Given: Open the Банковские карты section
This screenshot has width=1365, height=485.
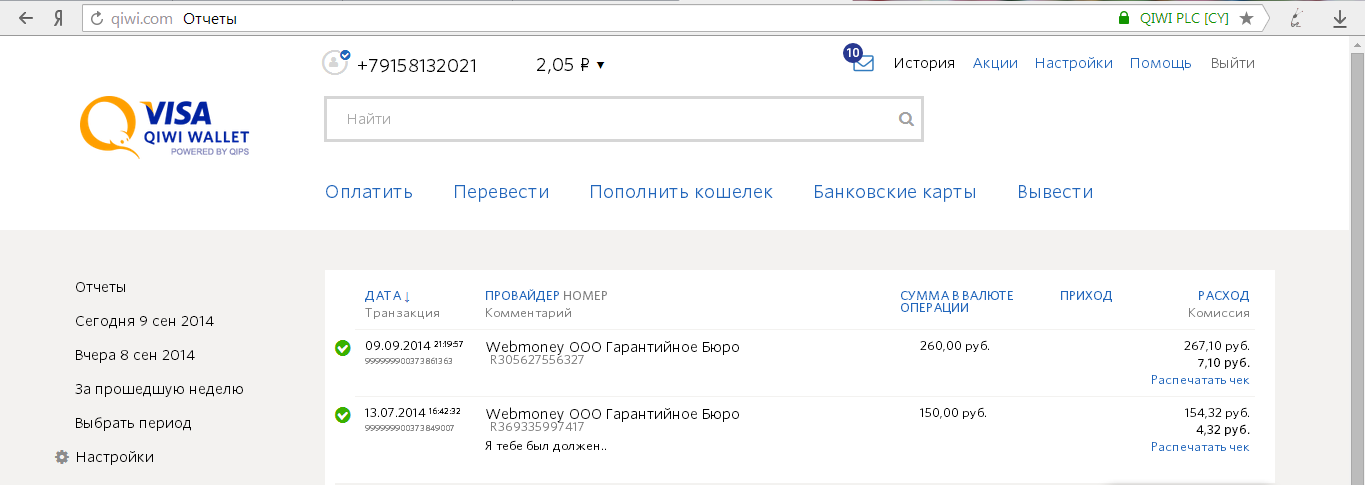Looking at the screenshot, I should [x=895, y=192].
